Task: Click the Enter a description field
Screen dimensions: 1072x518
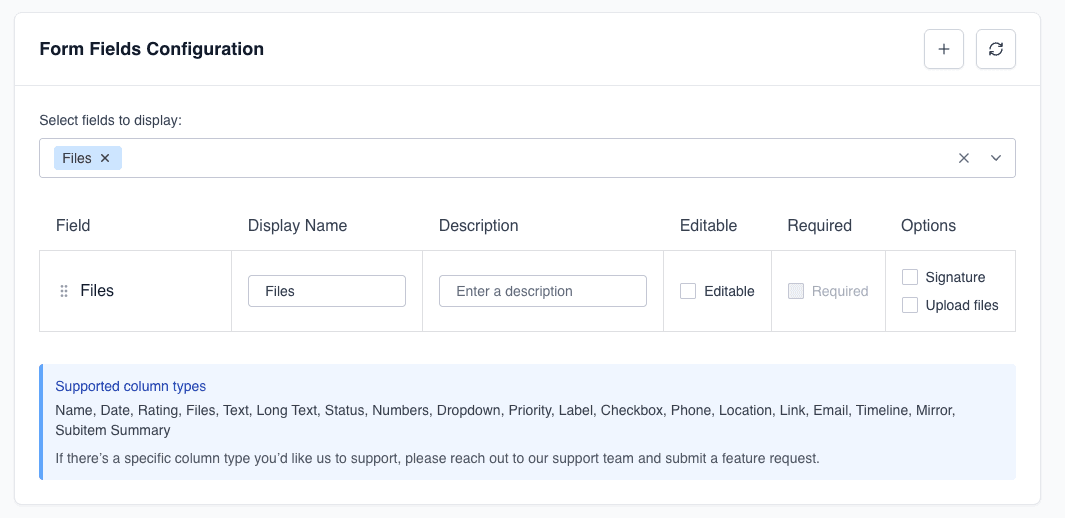Action: 543,291
